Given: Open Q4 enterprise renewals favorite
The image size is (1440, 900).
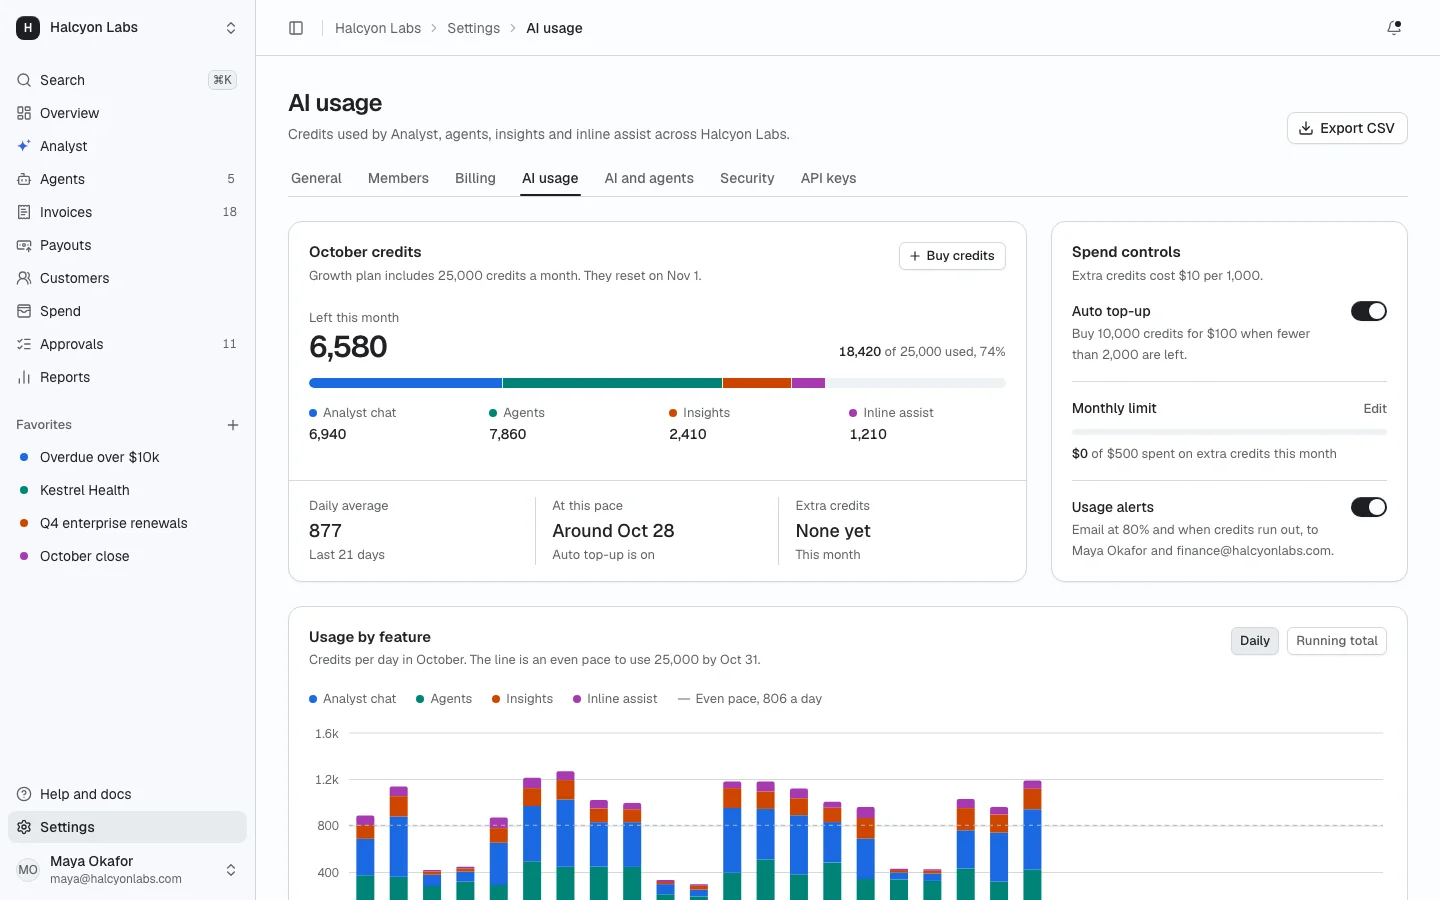Looking at the screenshot, I should pyautogui.click(x=127, y=523).
